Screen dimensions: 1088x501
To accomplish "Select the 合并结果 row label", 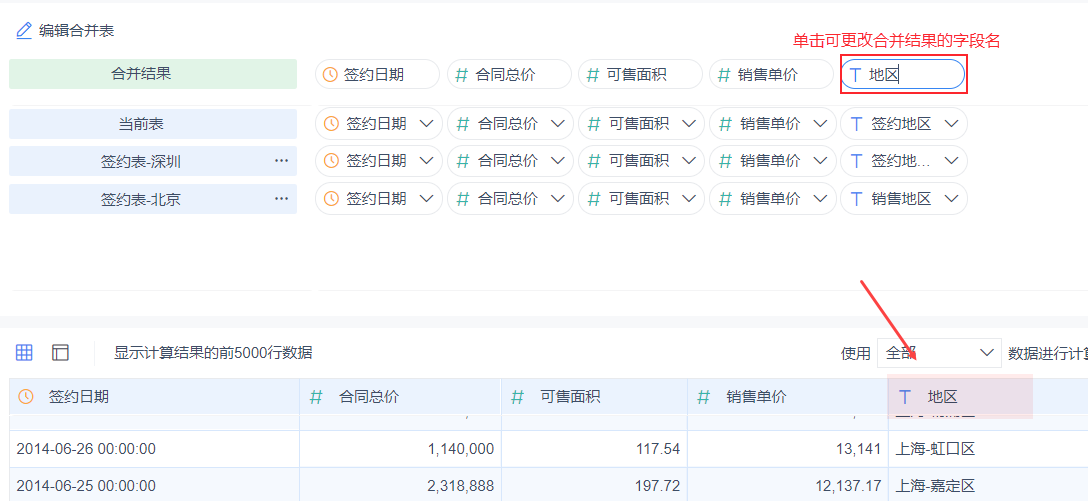I will coord(153,74).
